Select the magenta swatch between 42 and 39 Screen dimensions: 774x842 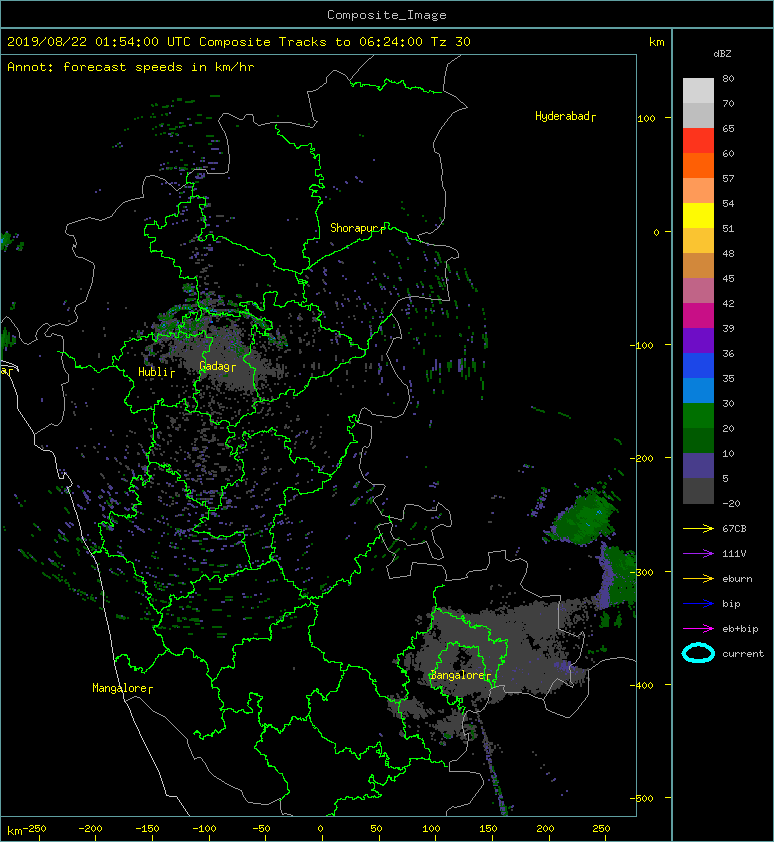(x=698, y=315)
